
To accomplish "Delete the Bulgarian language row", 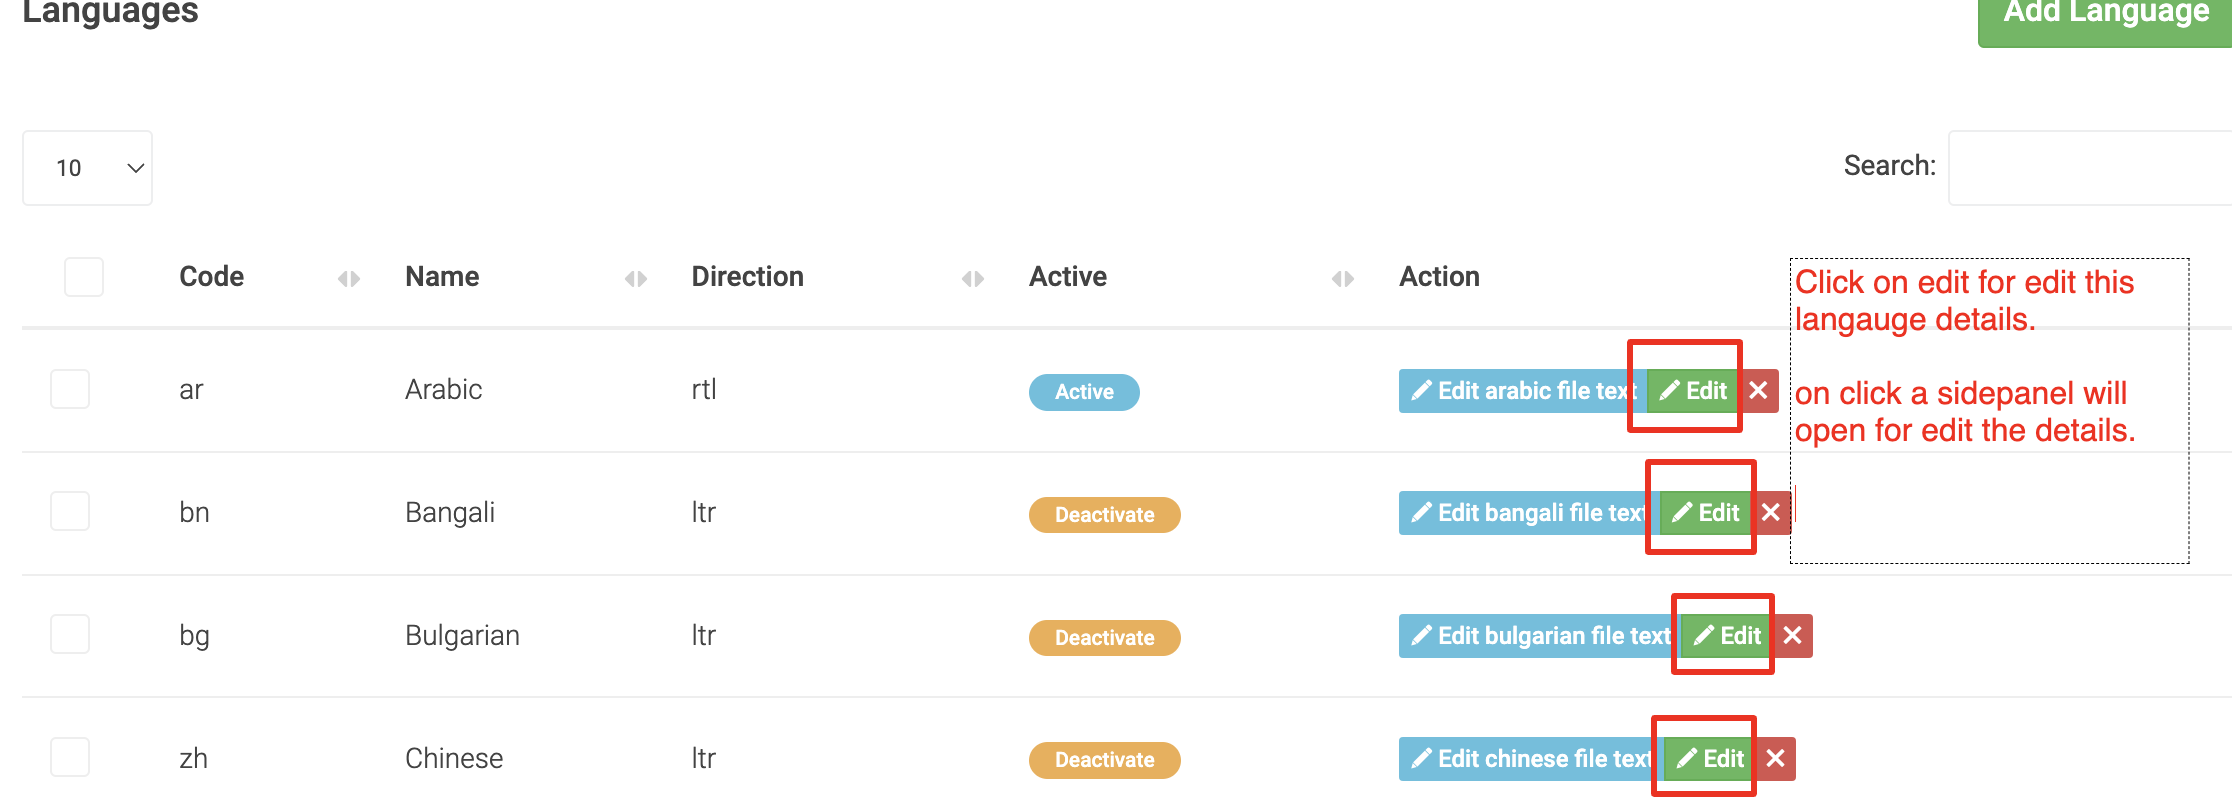I will tap(1793, 636).
